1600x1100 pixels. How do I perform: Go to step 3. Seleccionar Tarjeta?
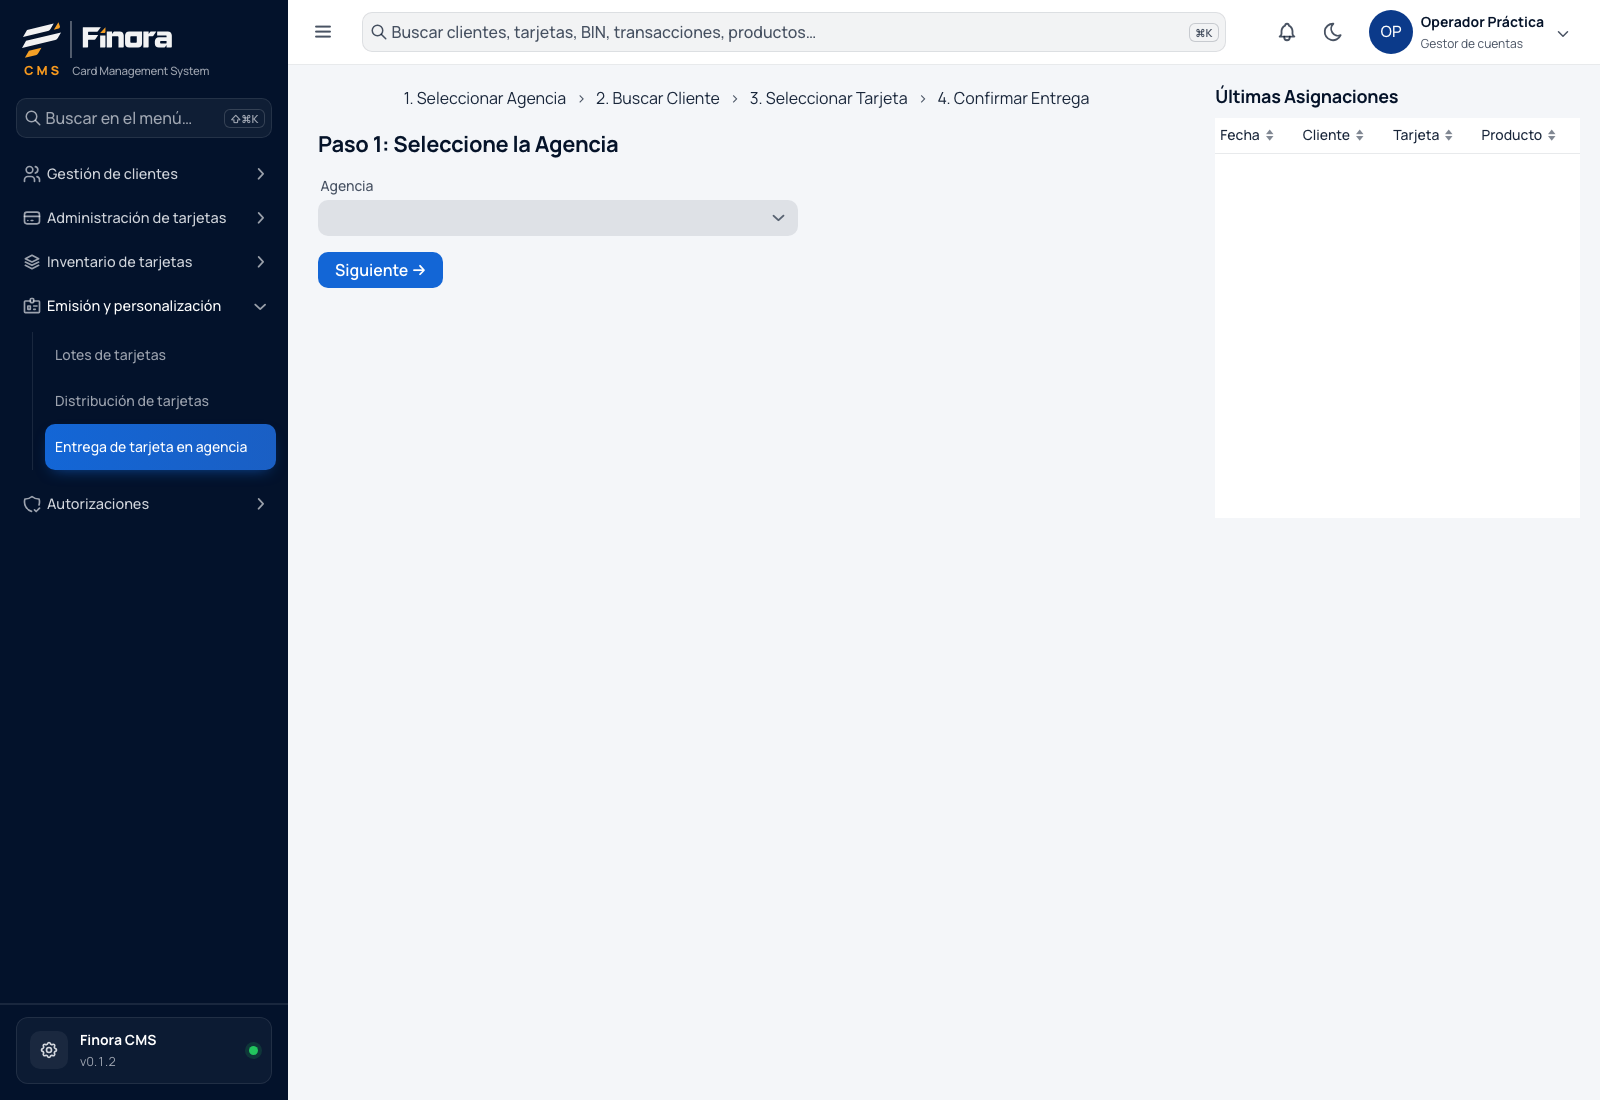click(828, 98)
